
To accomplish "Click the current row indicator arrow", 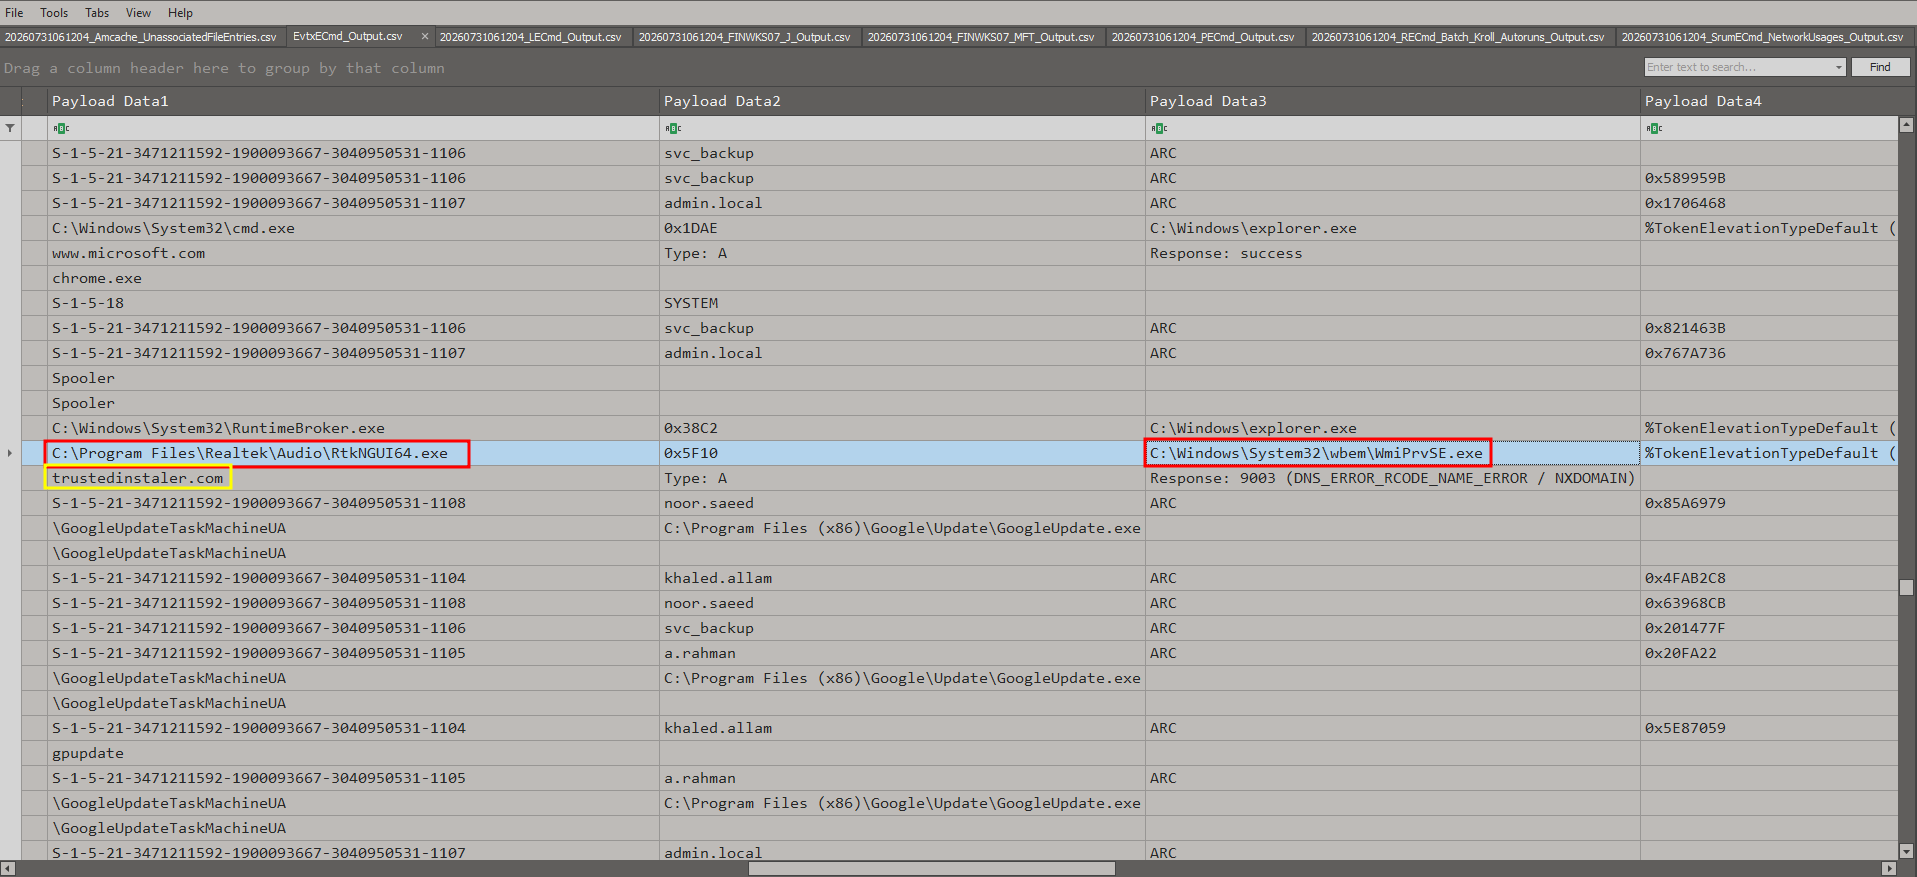I will tap(10, 453).
